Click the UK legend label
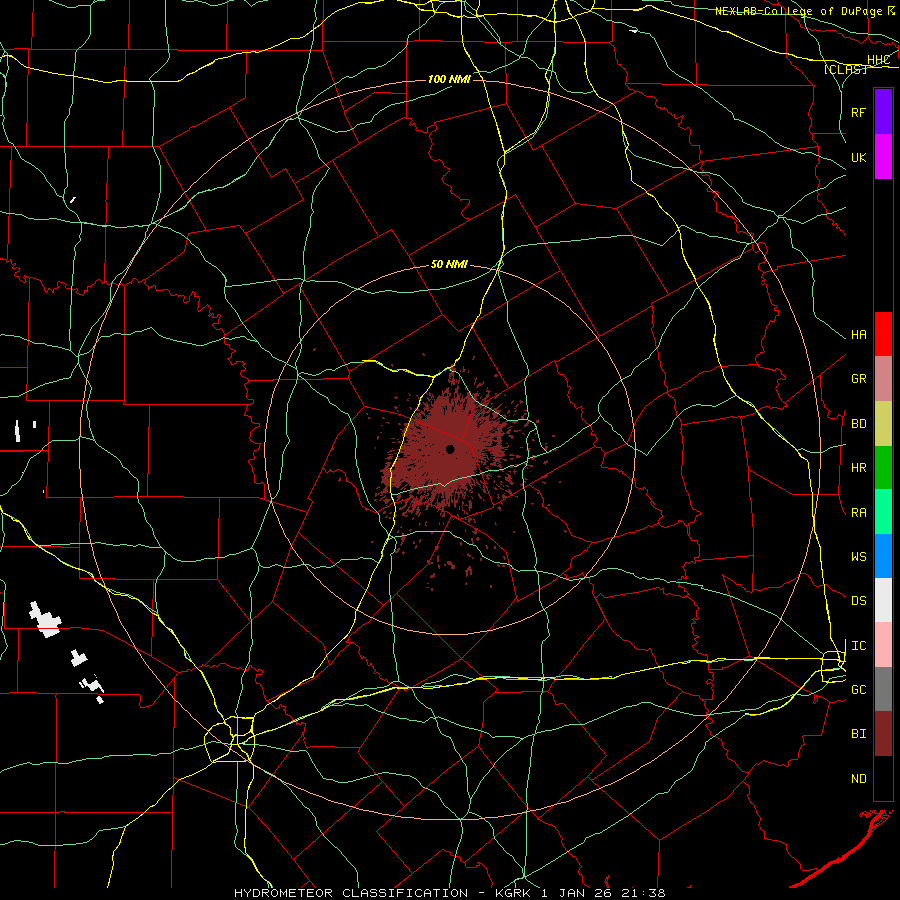This screenshot has width=900, height=900. (x=859, y=157)
